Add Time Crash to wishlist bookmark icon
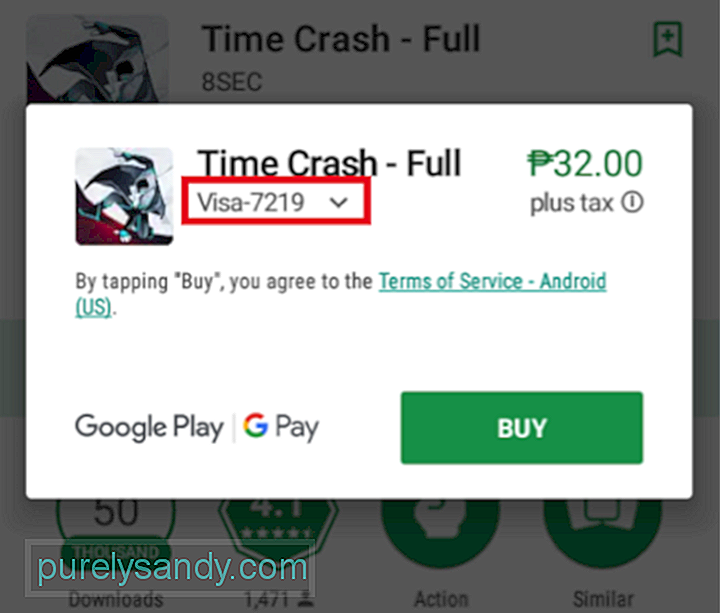The image size is (720, 613). (668, 39)
